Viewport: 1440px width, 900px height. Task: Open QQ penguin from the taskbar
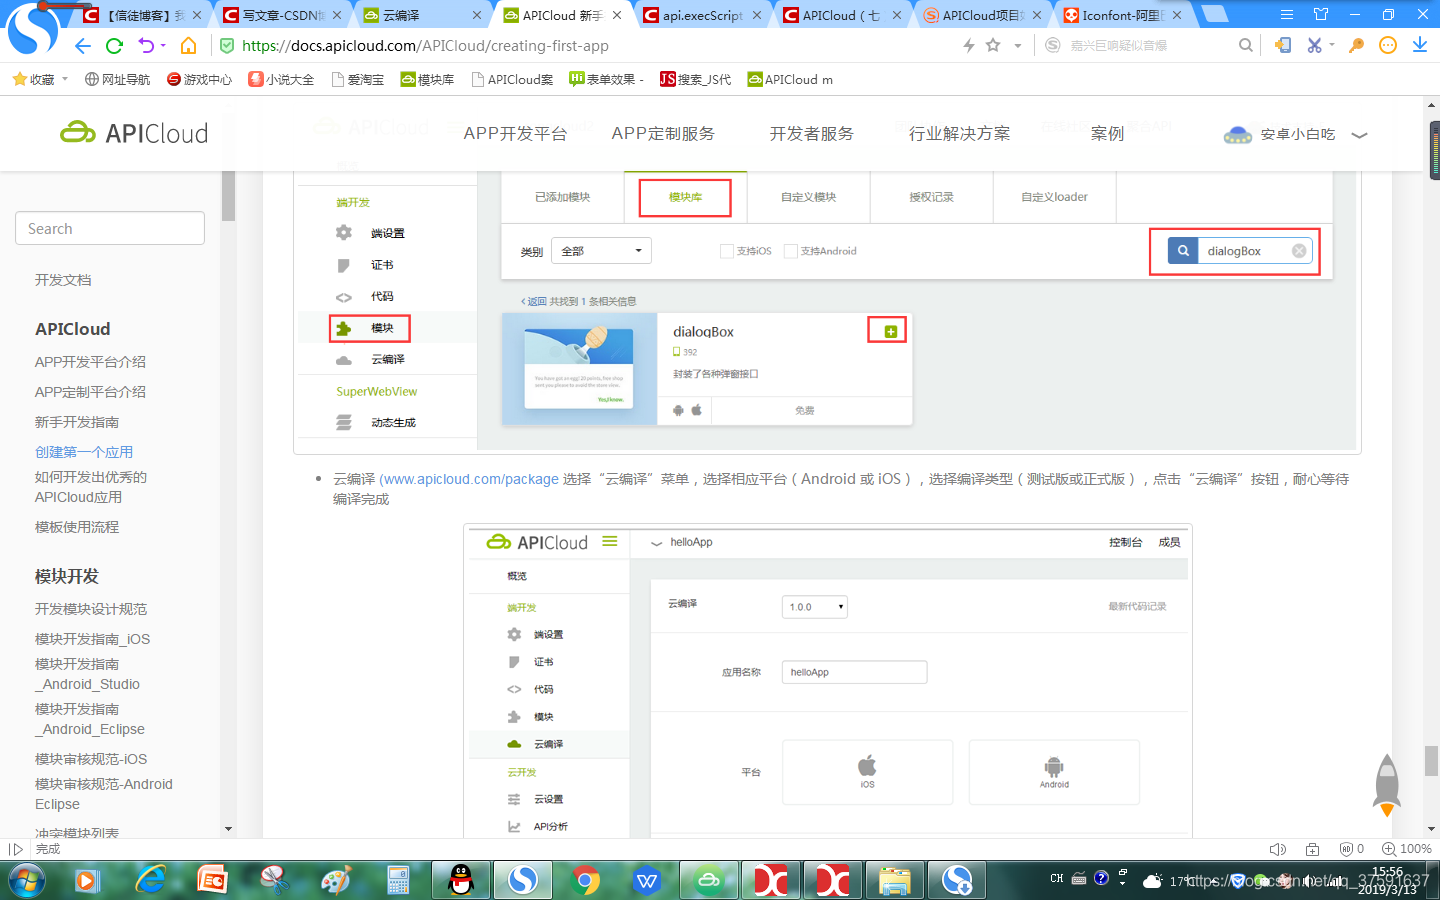point(460,880)
